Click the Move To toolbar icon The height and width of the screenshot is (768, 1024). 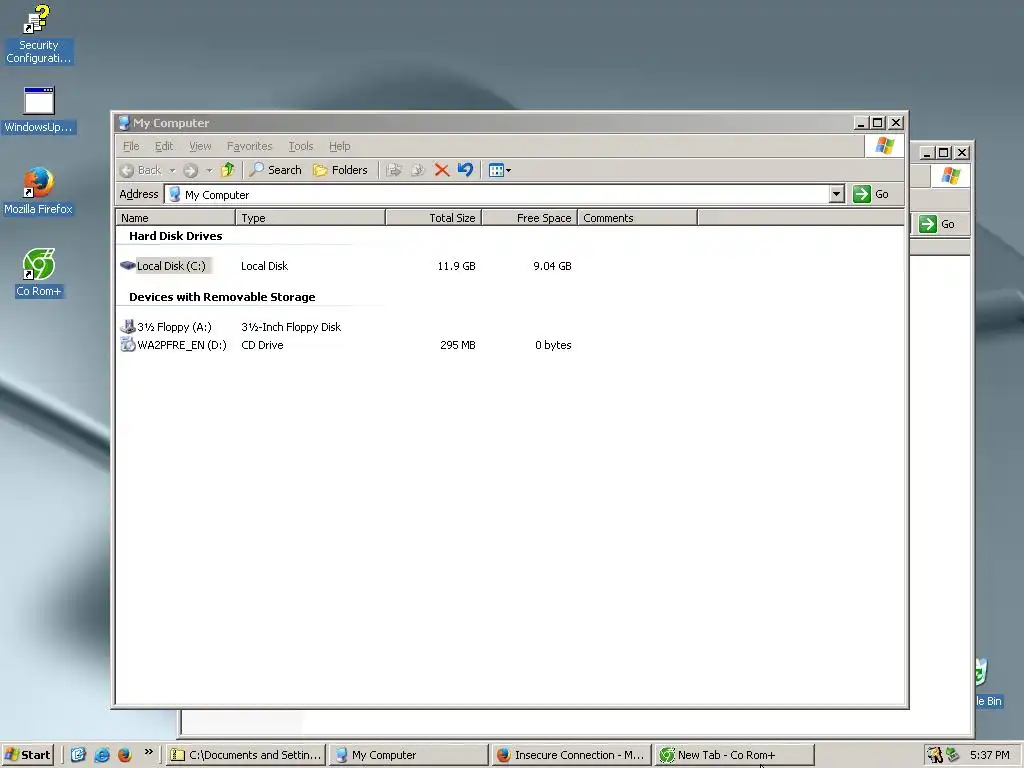394,170
